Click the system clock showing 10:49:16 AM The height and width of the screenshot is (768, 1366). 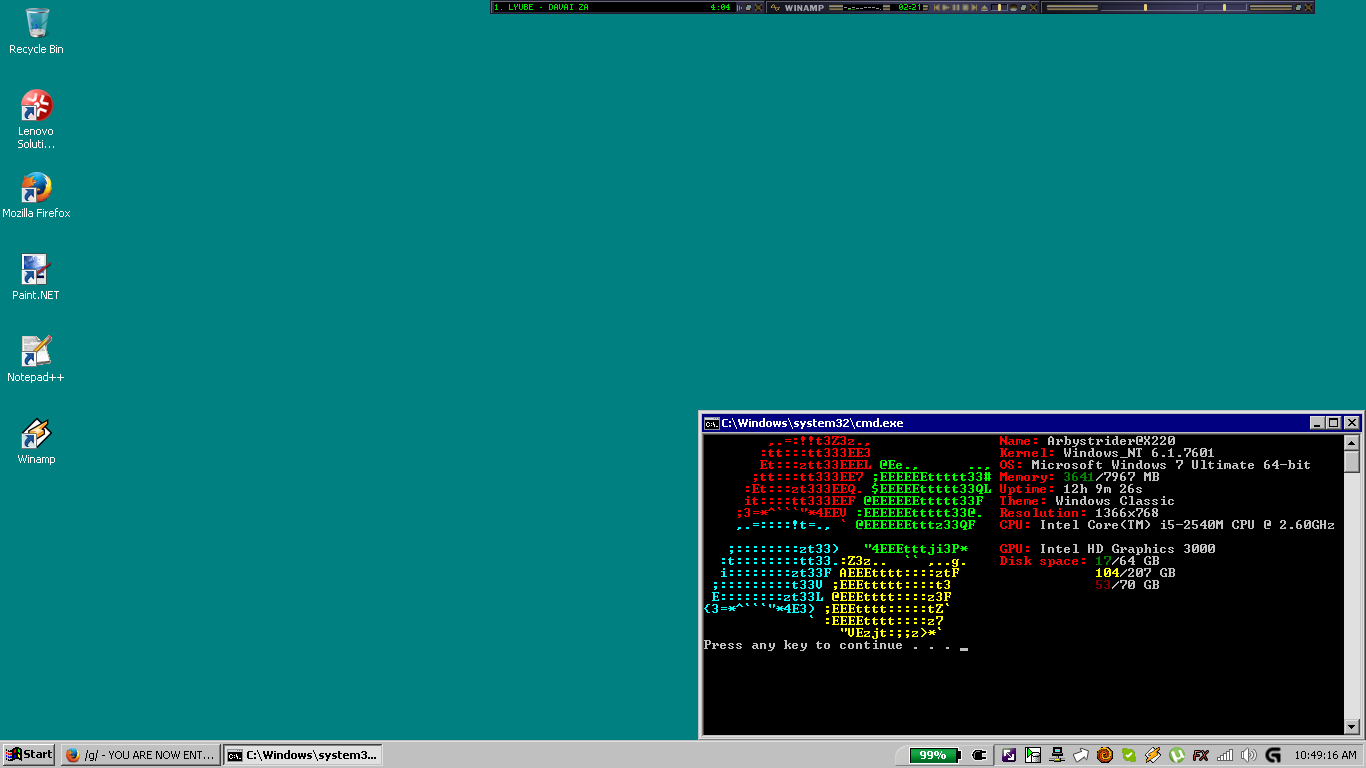pyautogui.click(x=1325, y=755)
